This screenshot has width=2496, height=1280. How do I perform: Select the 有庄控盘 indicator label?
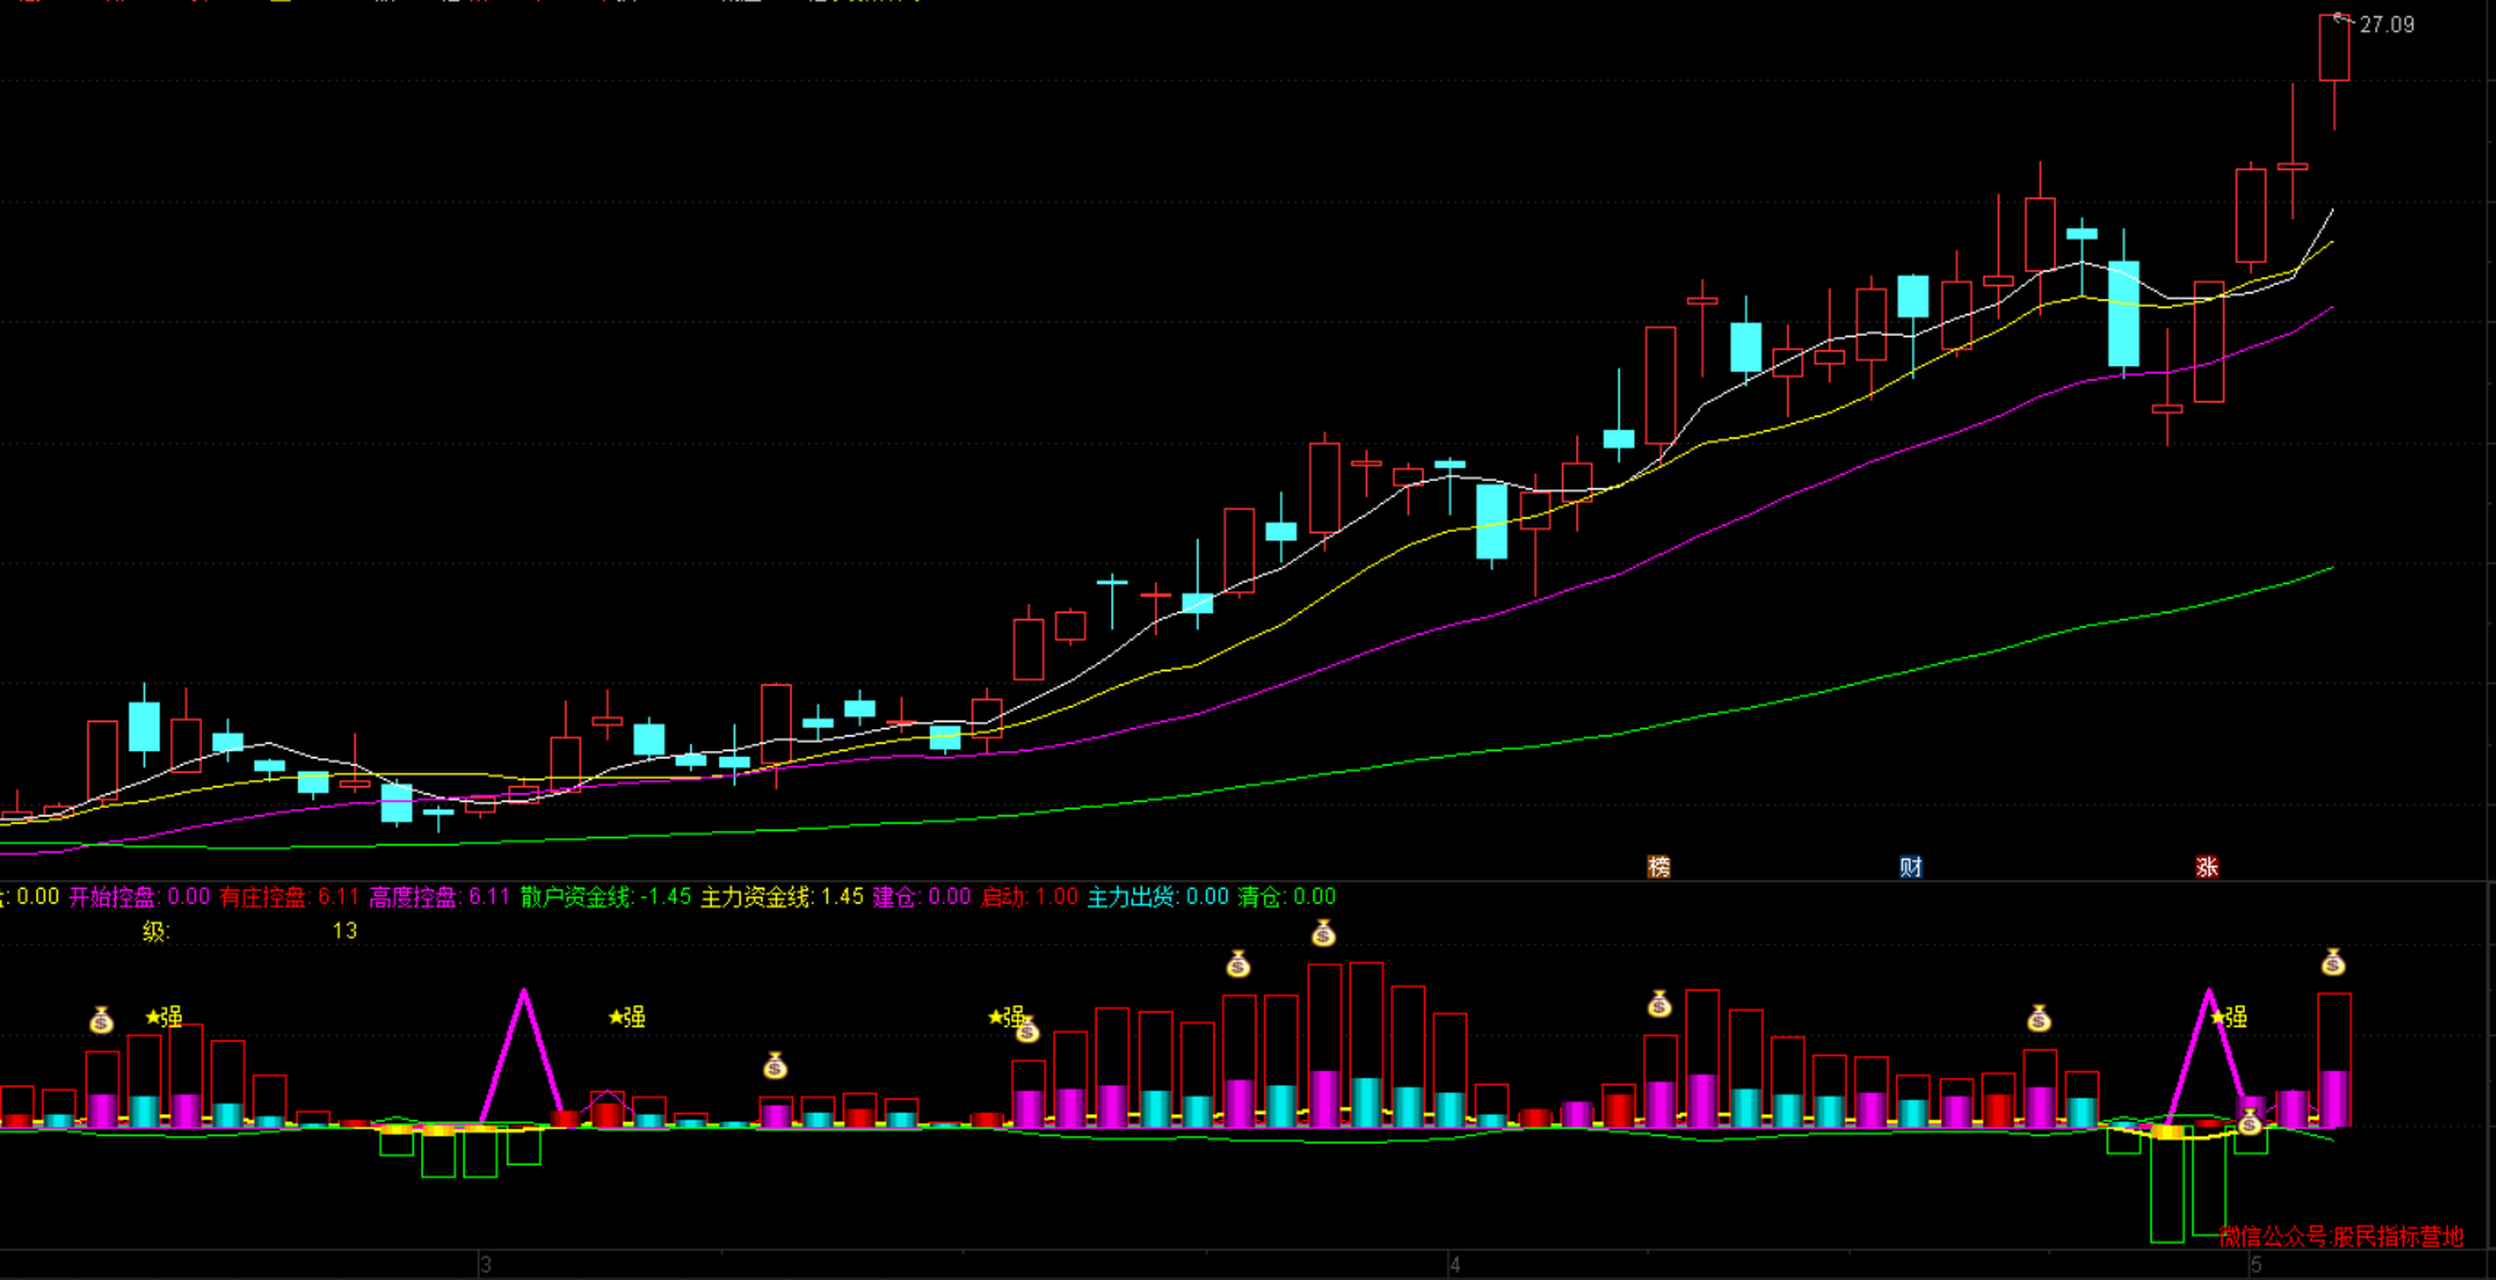coord(262,897)
